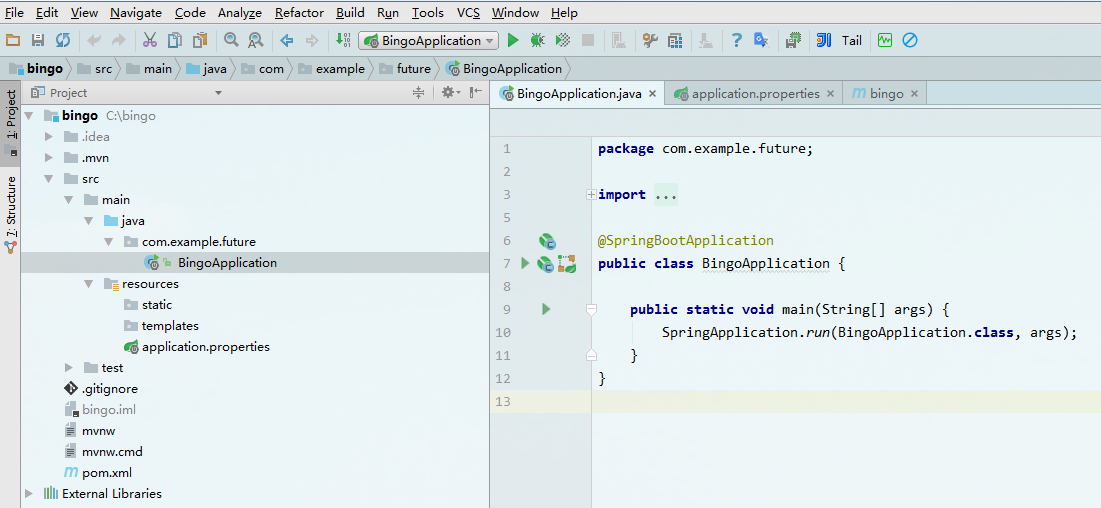Open the Project panel gear settings menu

pyautogui.click(x=450, y=92)
